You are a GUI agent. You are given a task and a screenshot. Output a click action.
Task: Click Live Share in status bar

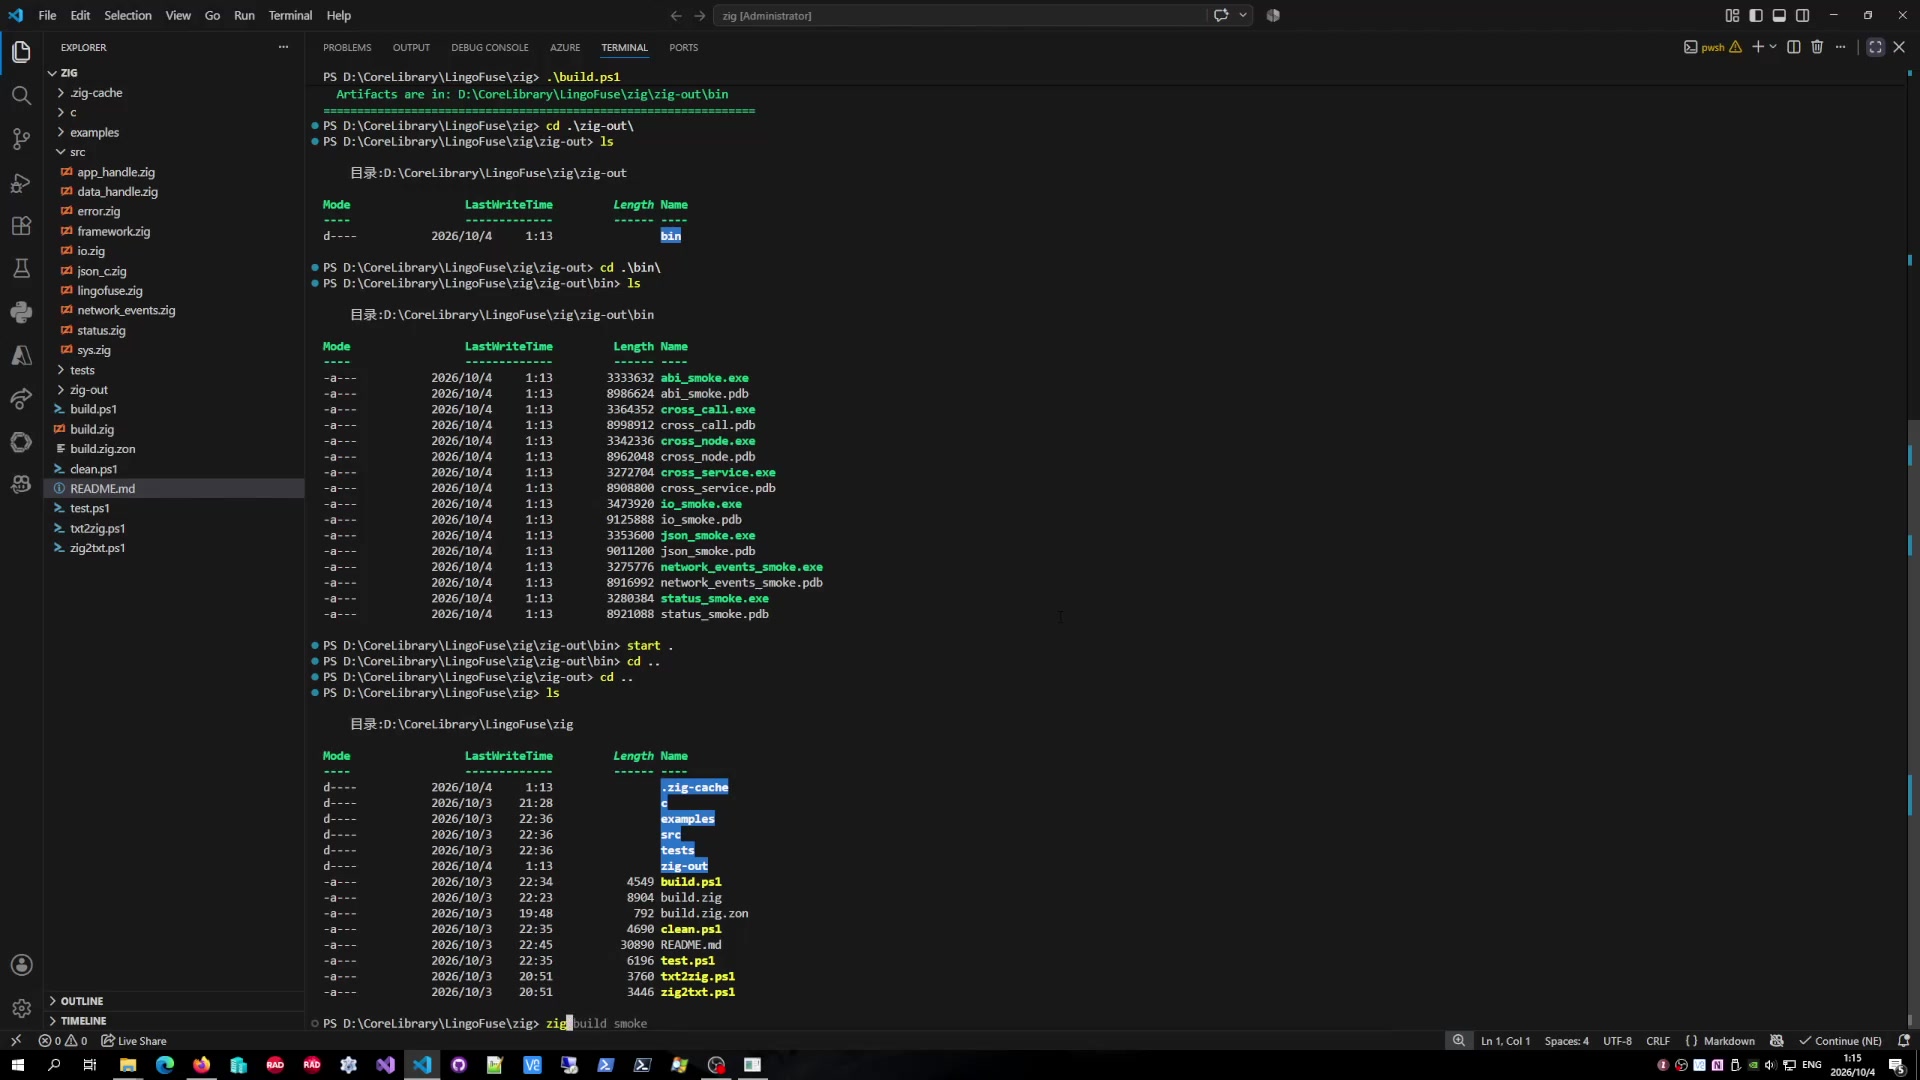(x=134, y=1041)
